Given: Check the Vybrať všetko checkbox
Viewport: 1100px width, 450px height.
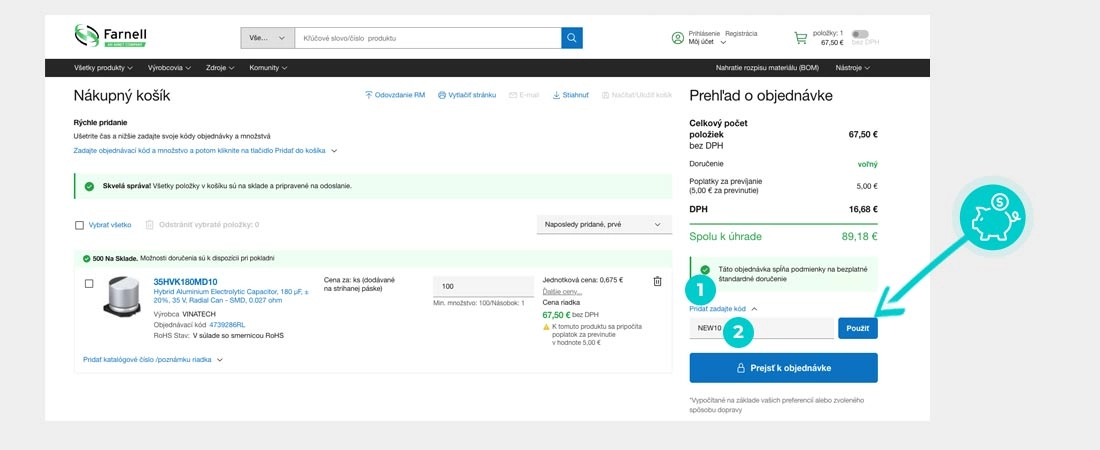Looking at the screenshot, I should click(79, 225).
